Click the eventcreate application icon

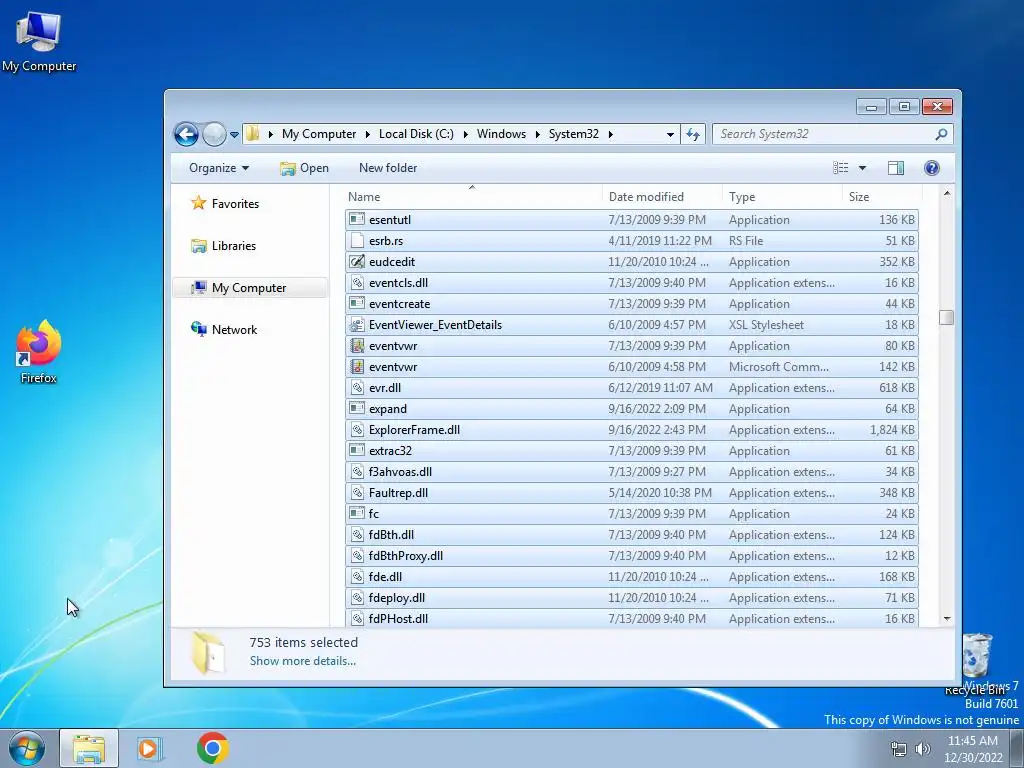coord(357,303)
